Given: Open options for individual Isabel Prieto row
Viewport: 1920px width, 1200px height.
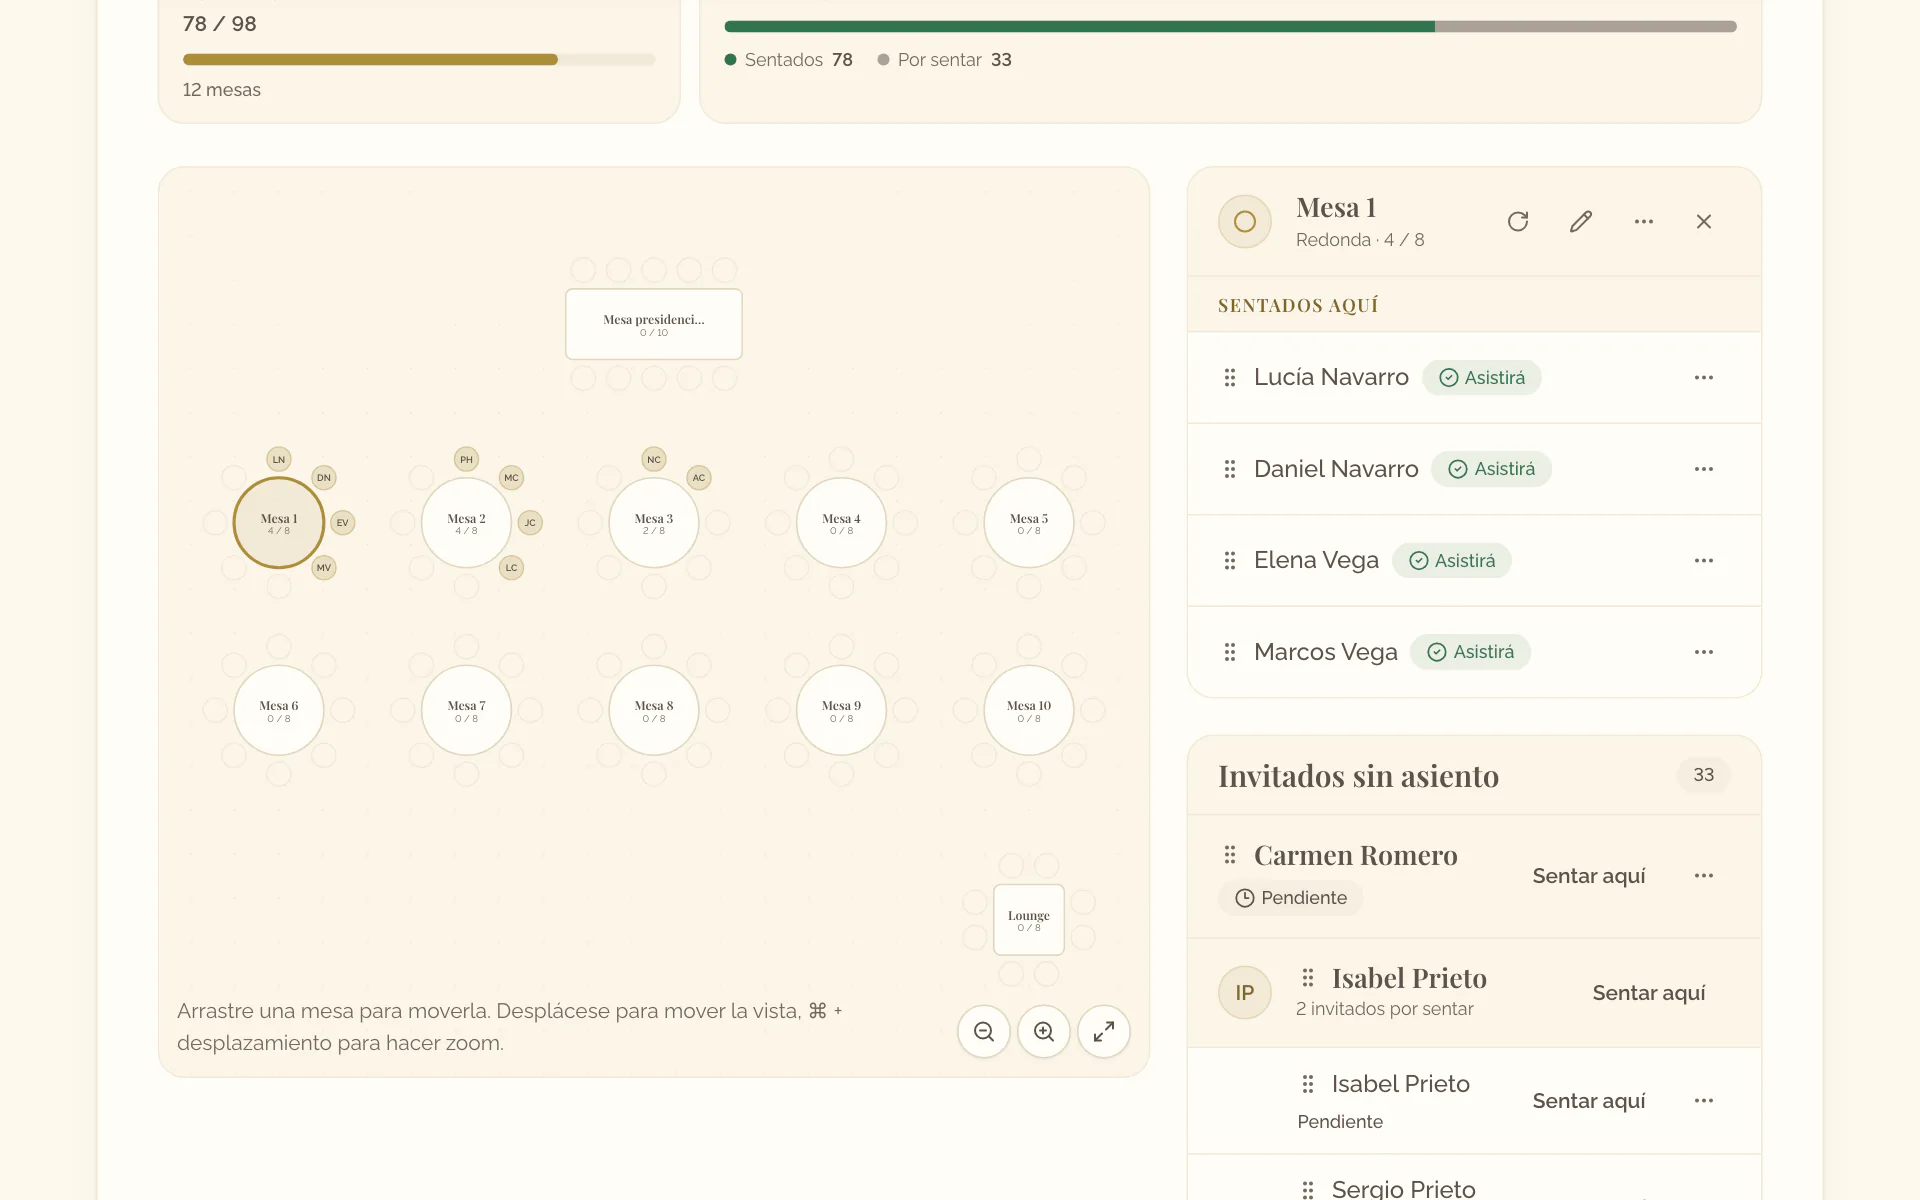Looking at the screenshot, I should [x=1704, y=1100].
